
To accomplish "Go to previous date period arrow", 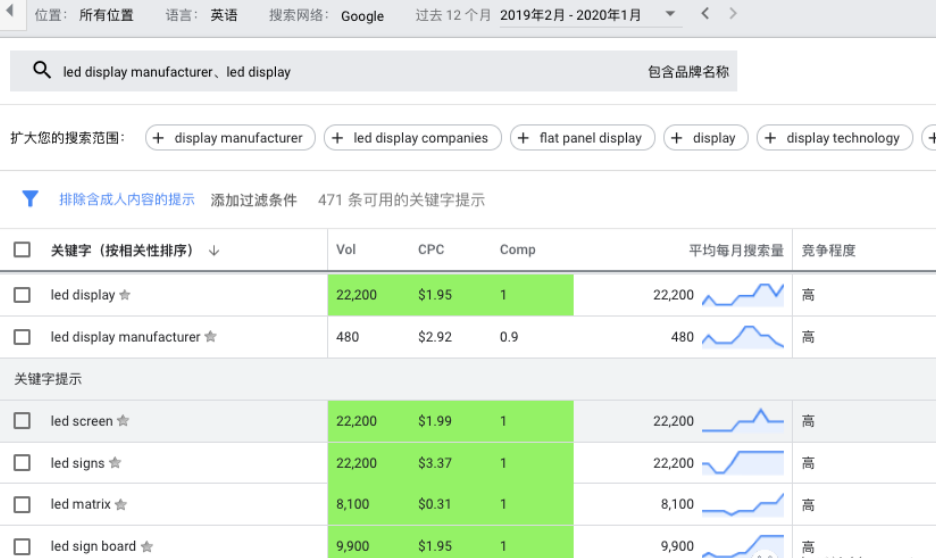I will pyautogui.click(x=705, y=14).
